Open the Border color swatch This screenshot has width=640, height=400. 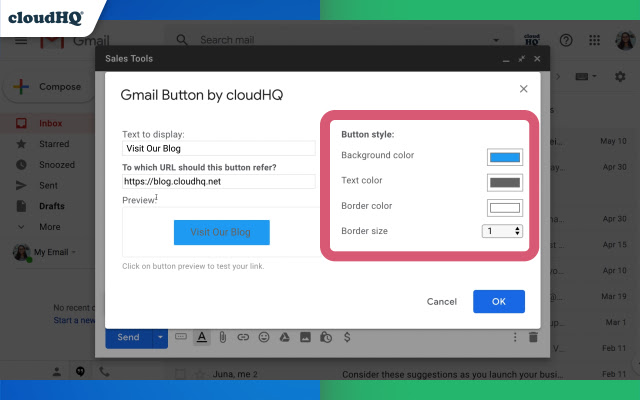point(505,208)
